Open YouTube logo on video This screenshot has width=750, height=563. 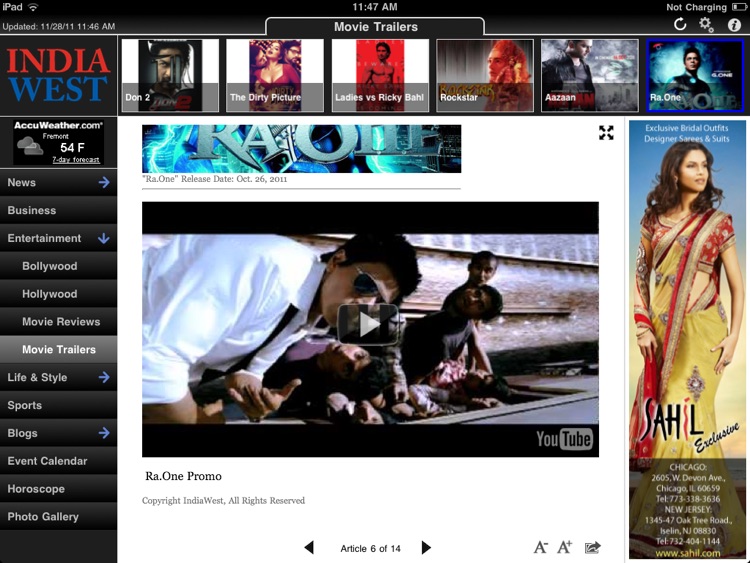click(x=564, y=439)
